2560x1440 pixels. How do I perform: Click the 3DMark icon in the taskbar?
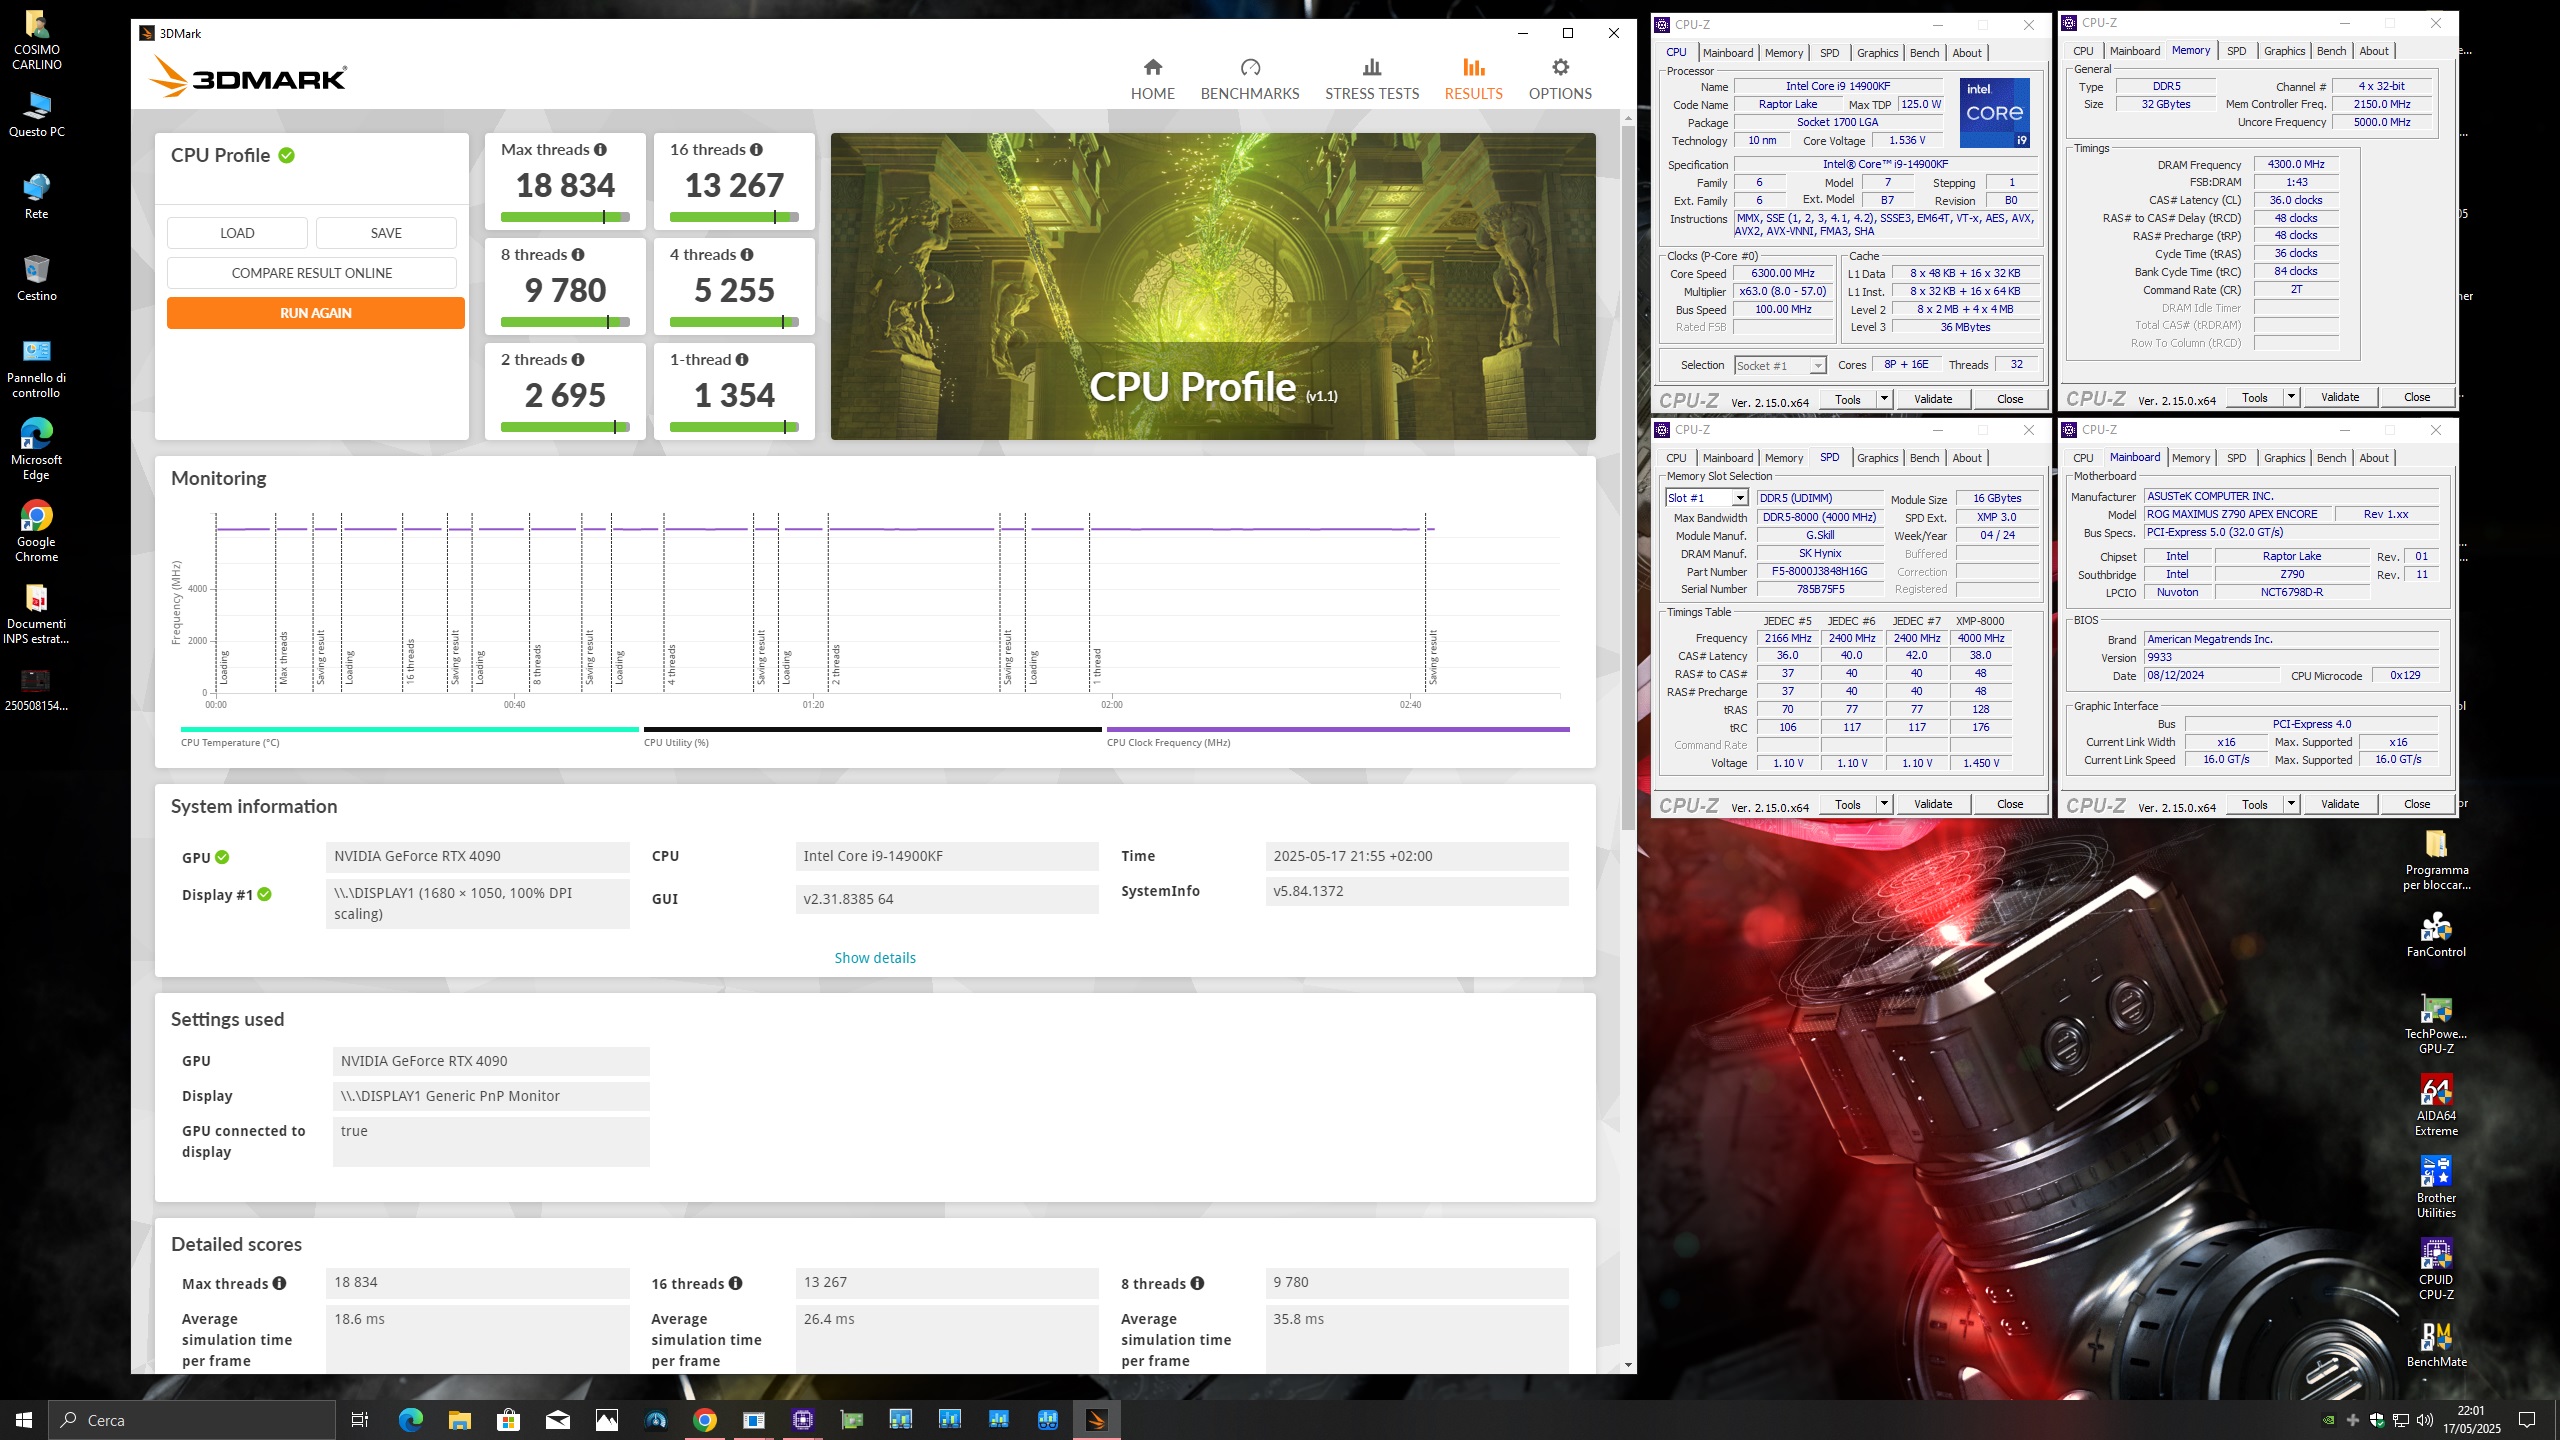[x=1096, y=1420]
